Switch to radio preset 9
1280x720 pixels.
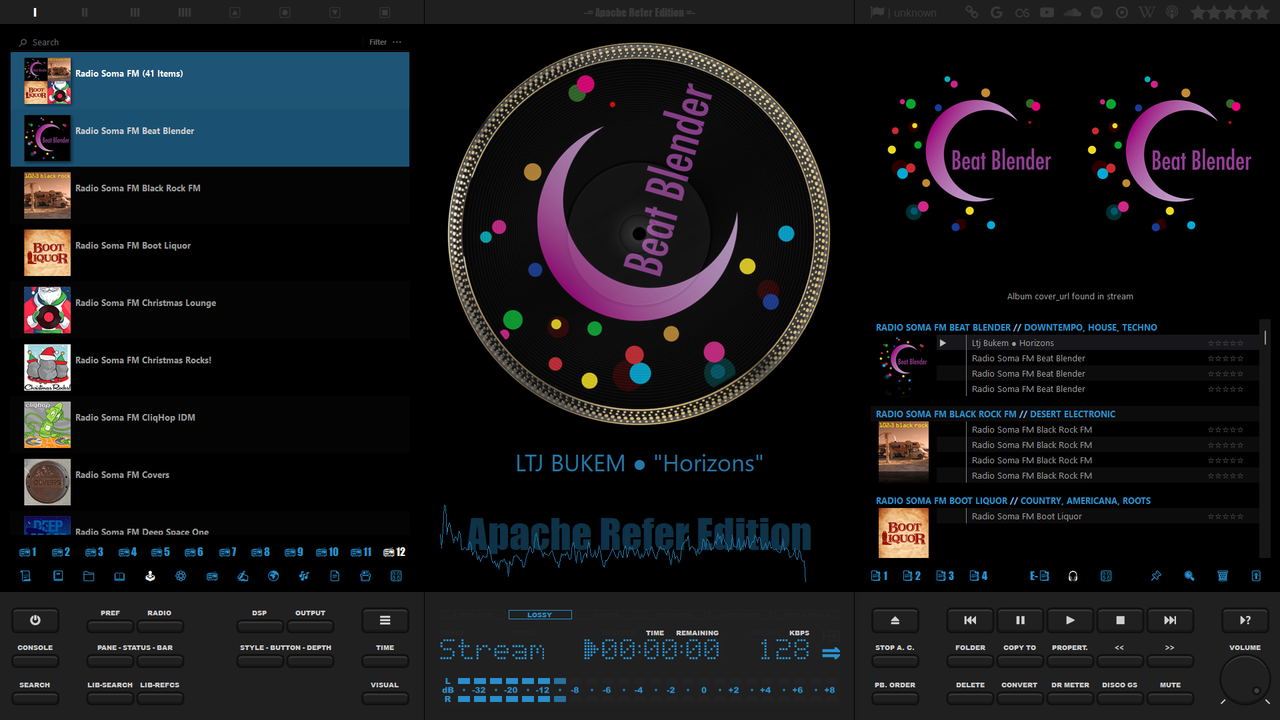[x=294, y=552]
